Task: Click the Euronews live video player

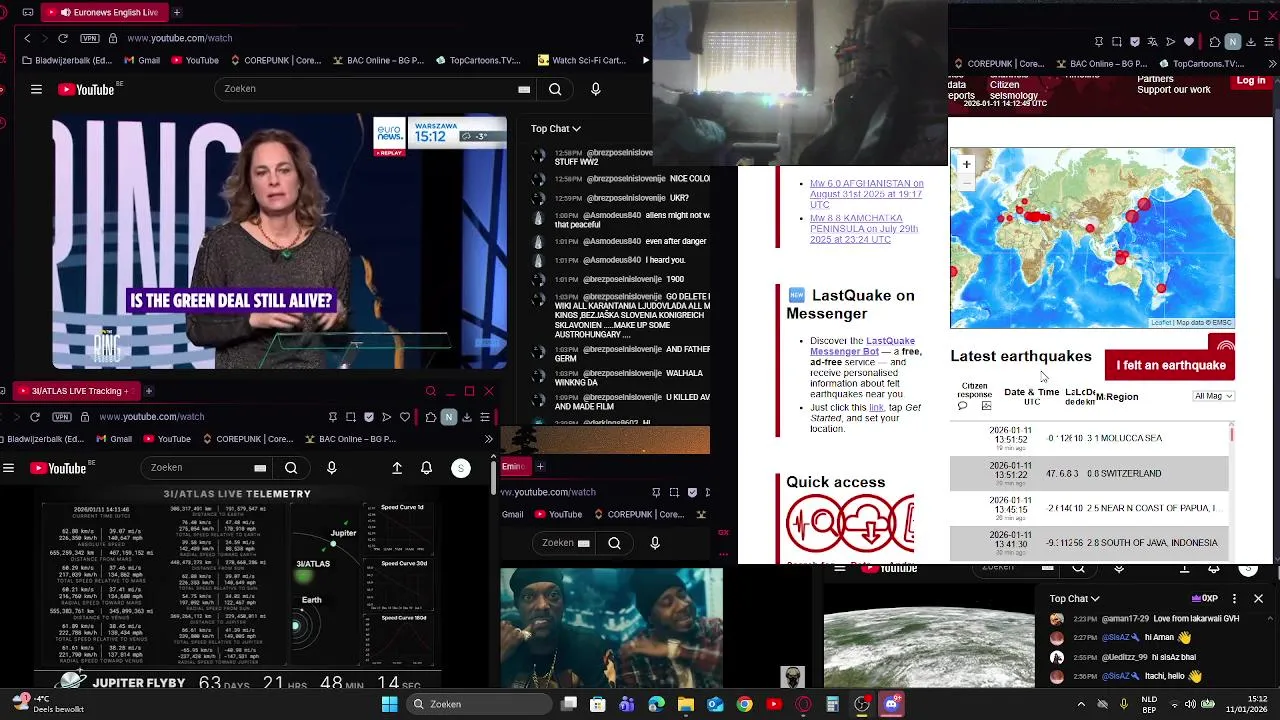Action: click(x=280, y=242)
